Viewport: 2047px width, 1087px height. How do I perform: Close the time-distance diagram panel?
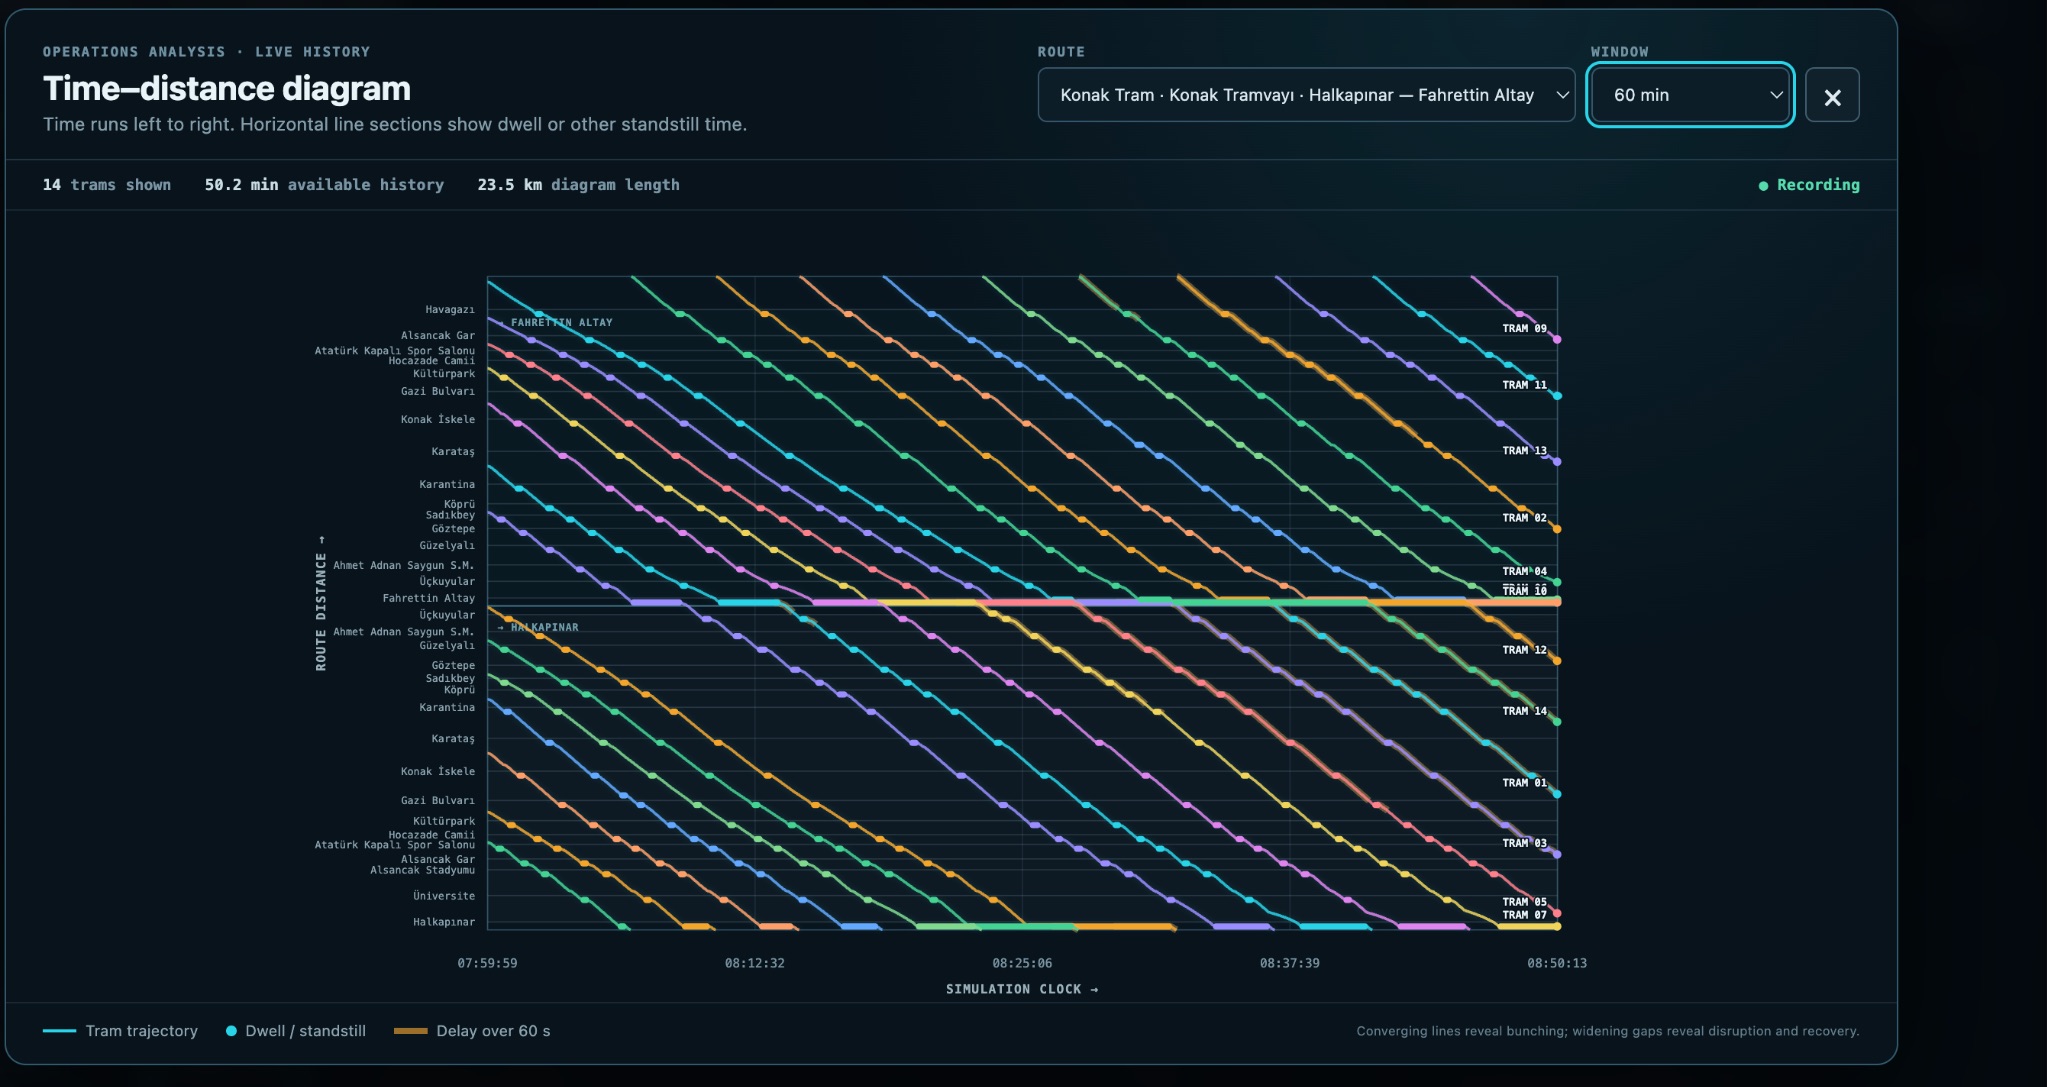point(1832,96)
